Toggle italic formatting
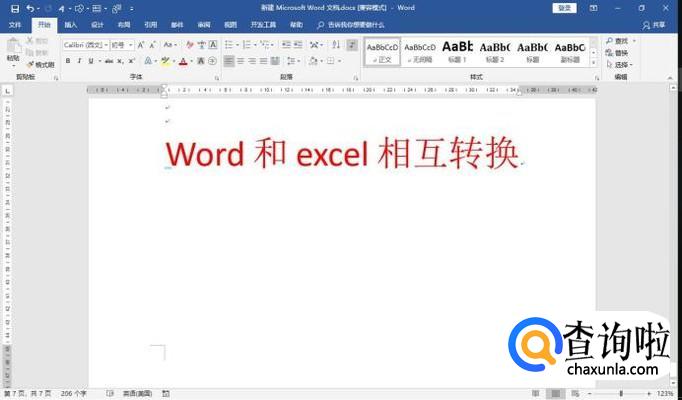Image resolution: width=682 pixels, height=400 pixels. (x=79, y=61)
